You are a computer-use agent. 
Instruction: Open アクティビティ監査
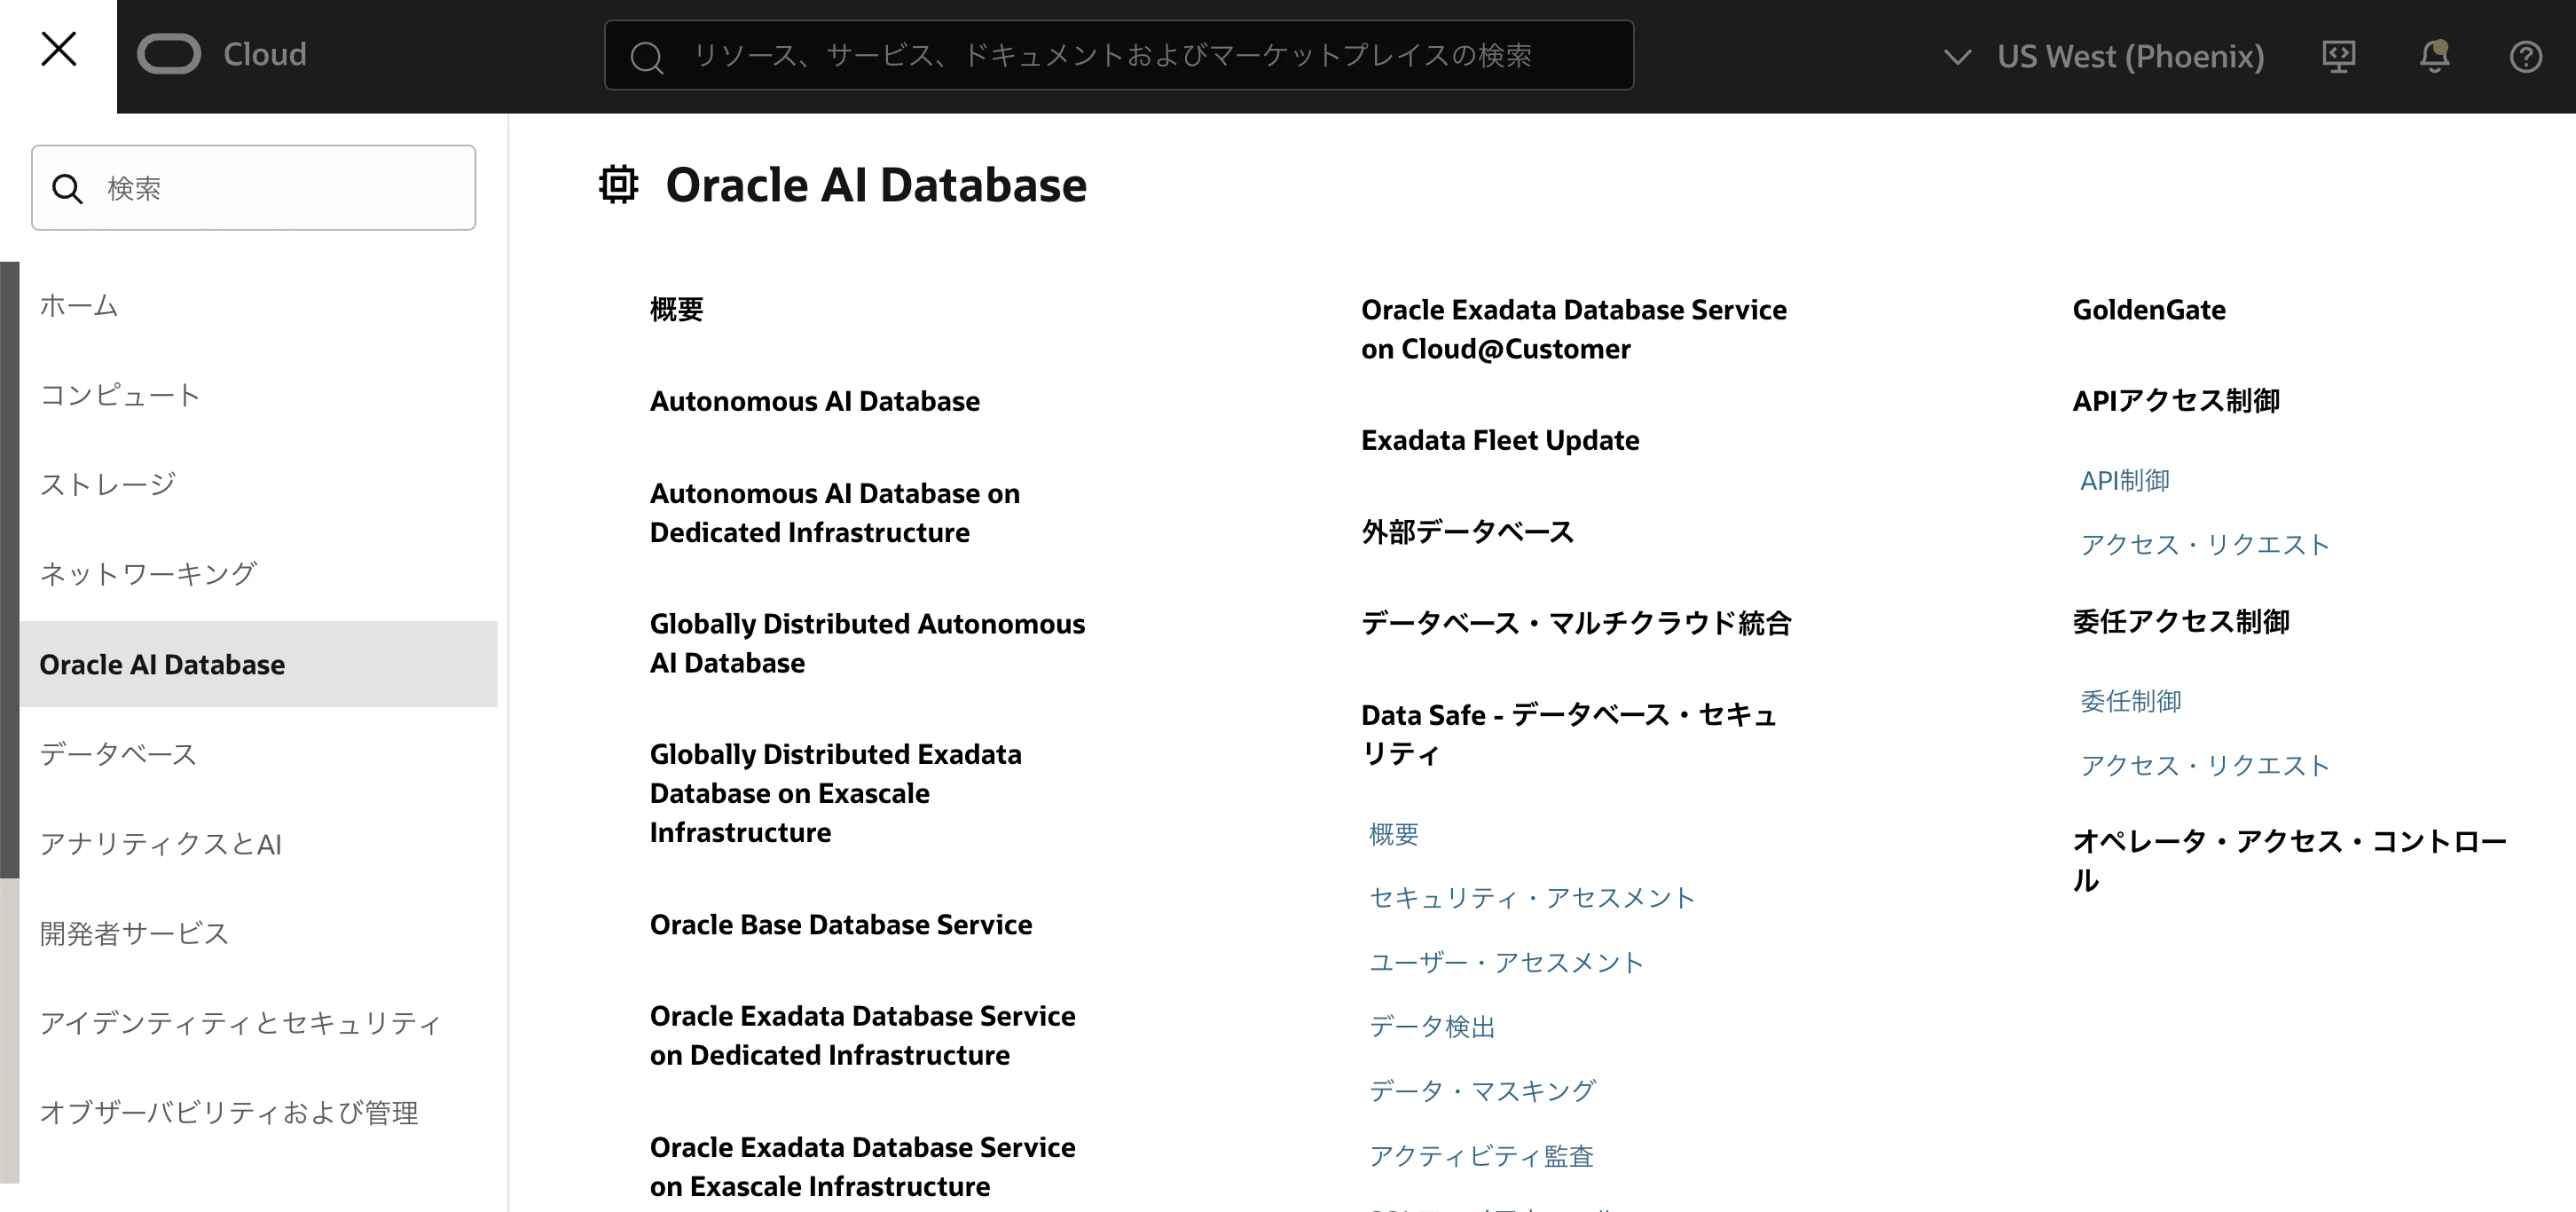pyautogui.click(x=1481, y=1156)
